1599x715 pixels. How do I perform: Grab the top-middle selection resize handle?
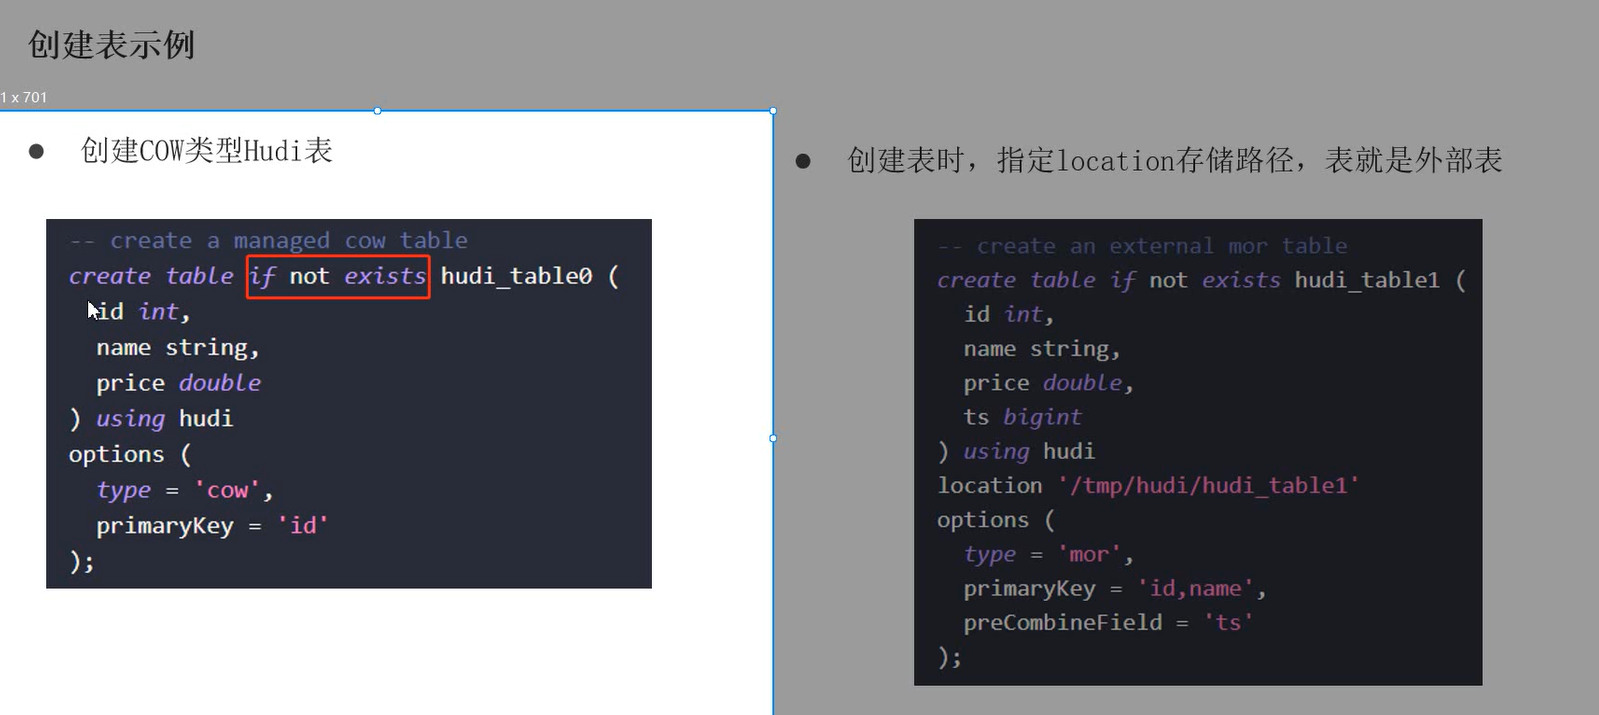(377, 111)
